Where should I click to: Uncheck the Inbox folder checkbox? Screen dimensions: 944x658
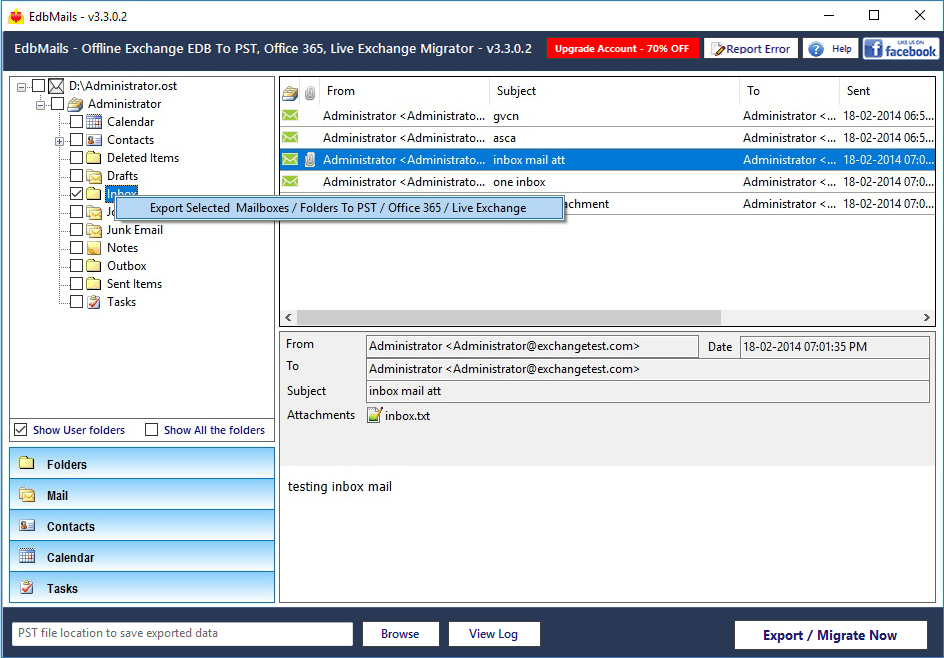(x=78, y=193)
